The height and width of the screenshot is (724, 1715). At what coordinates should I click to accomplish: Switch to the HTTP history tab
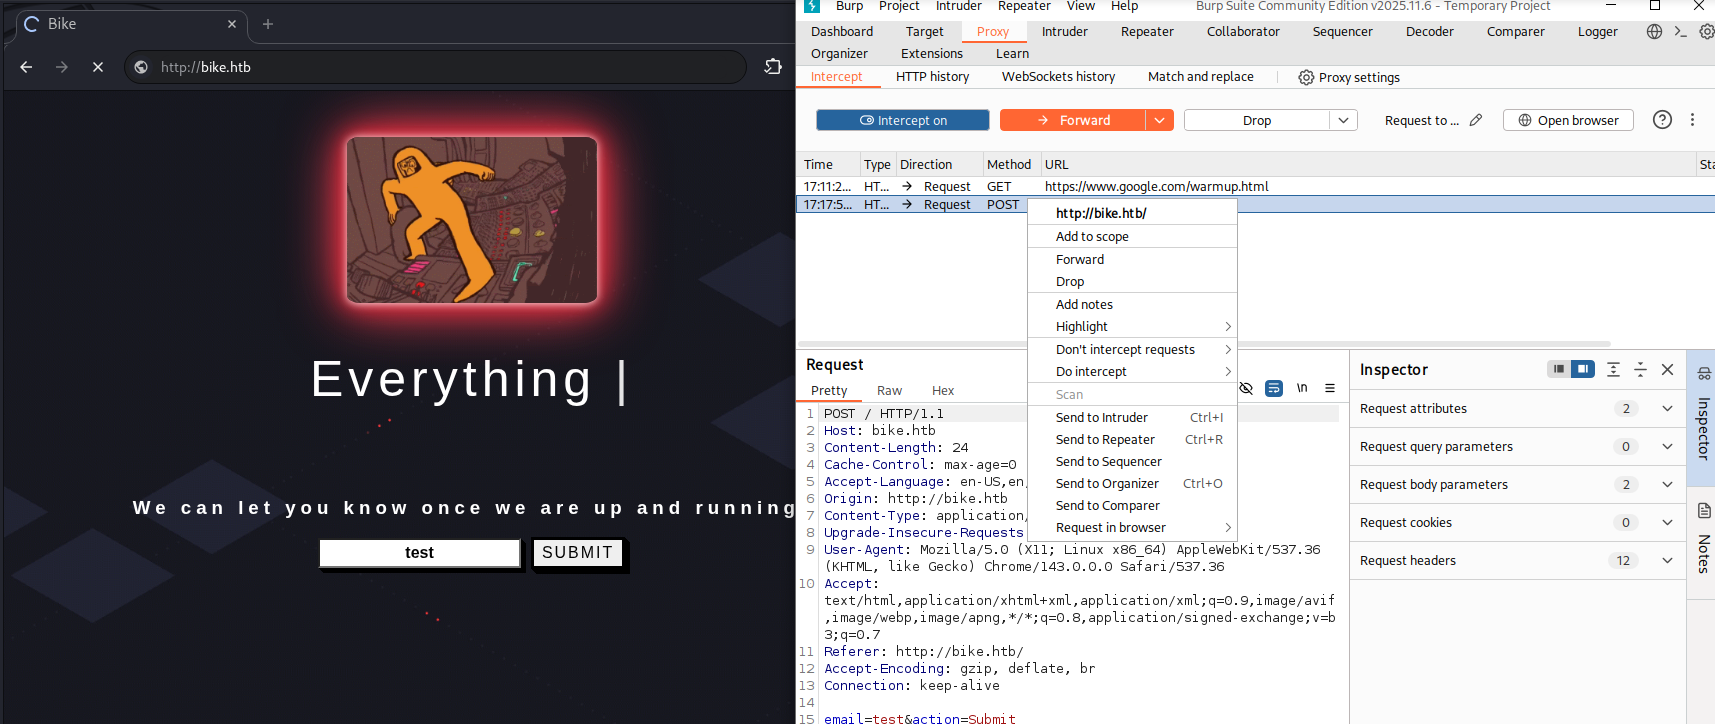coord(932,77)
